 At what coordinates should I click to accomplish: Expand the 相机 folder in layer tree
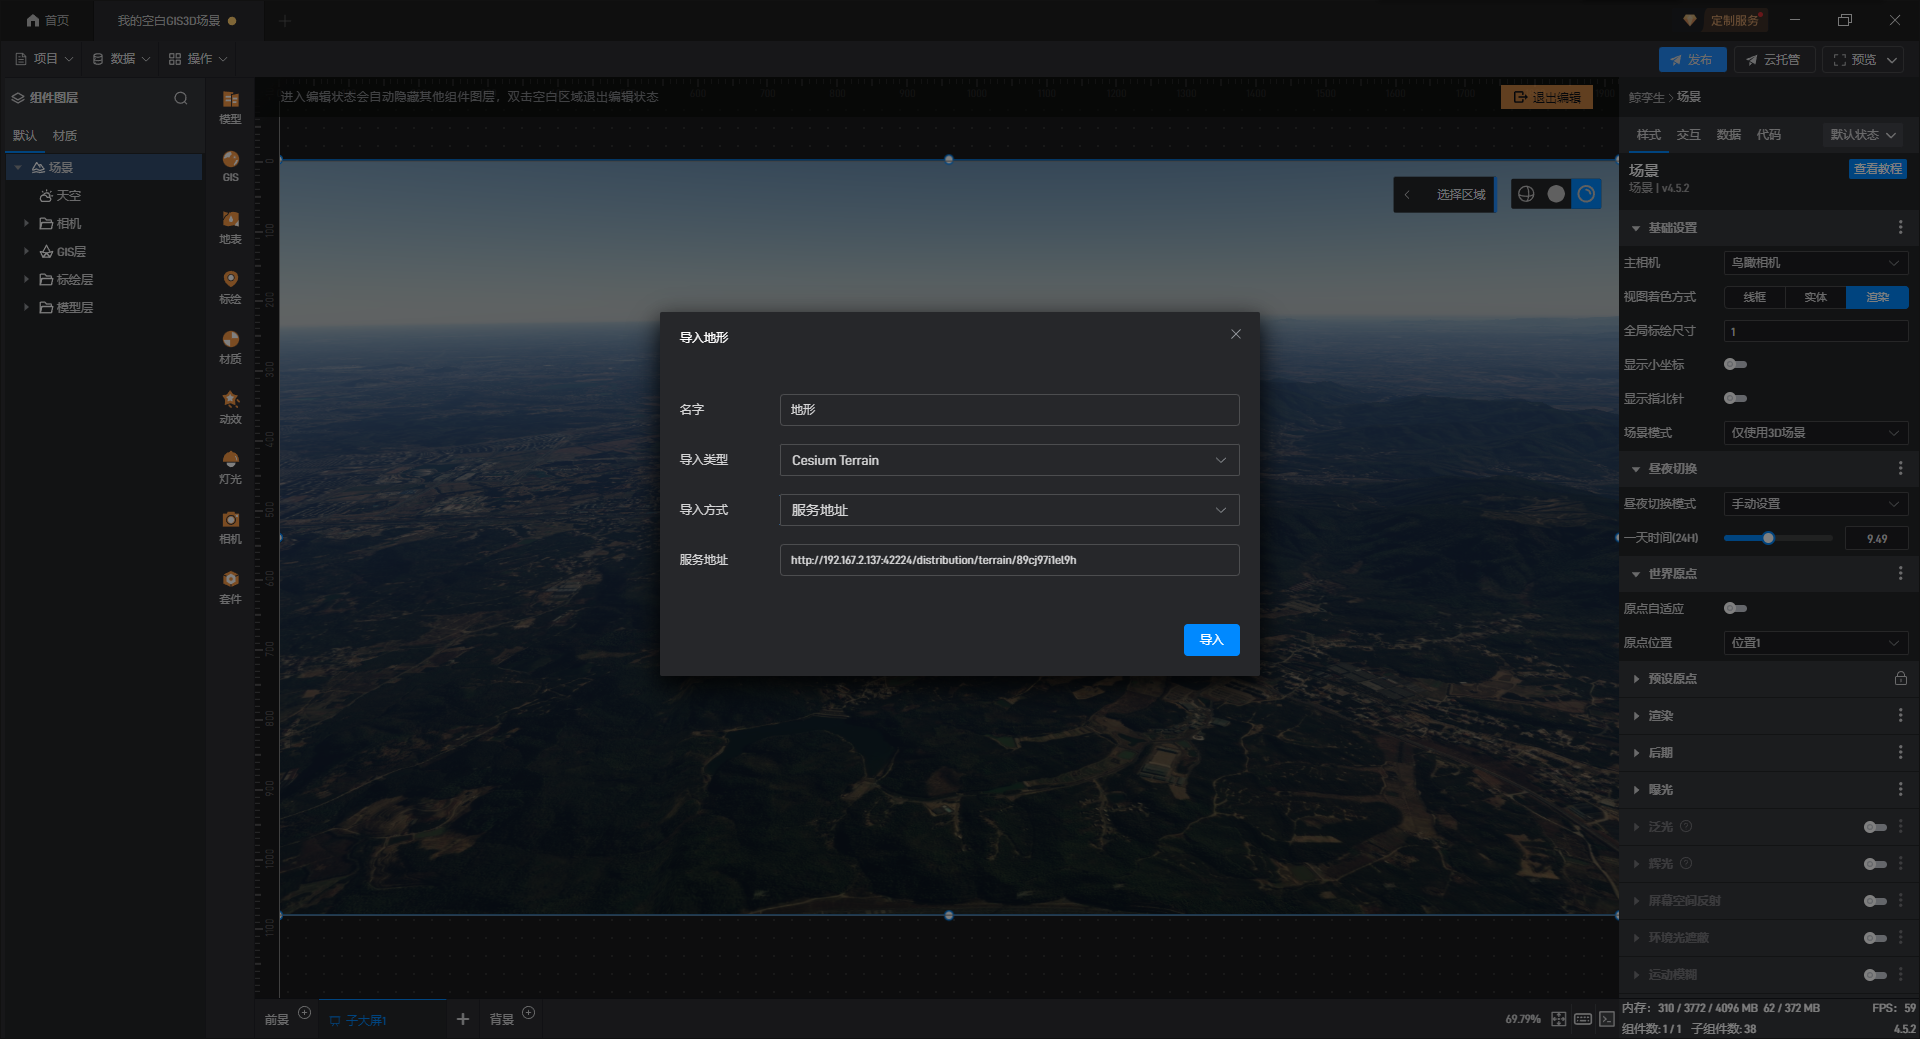click(26, 224)
